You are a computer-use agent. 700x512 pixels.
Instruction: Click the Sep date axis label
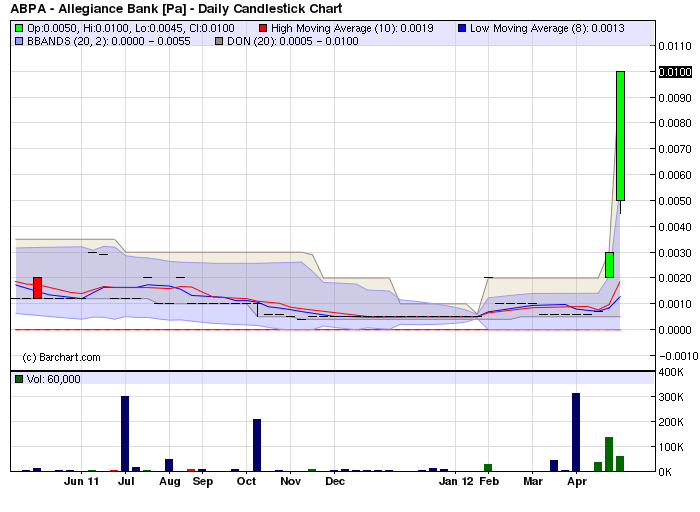click(203, 482)
